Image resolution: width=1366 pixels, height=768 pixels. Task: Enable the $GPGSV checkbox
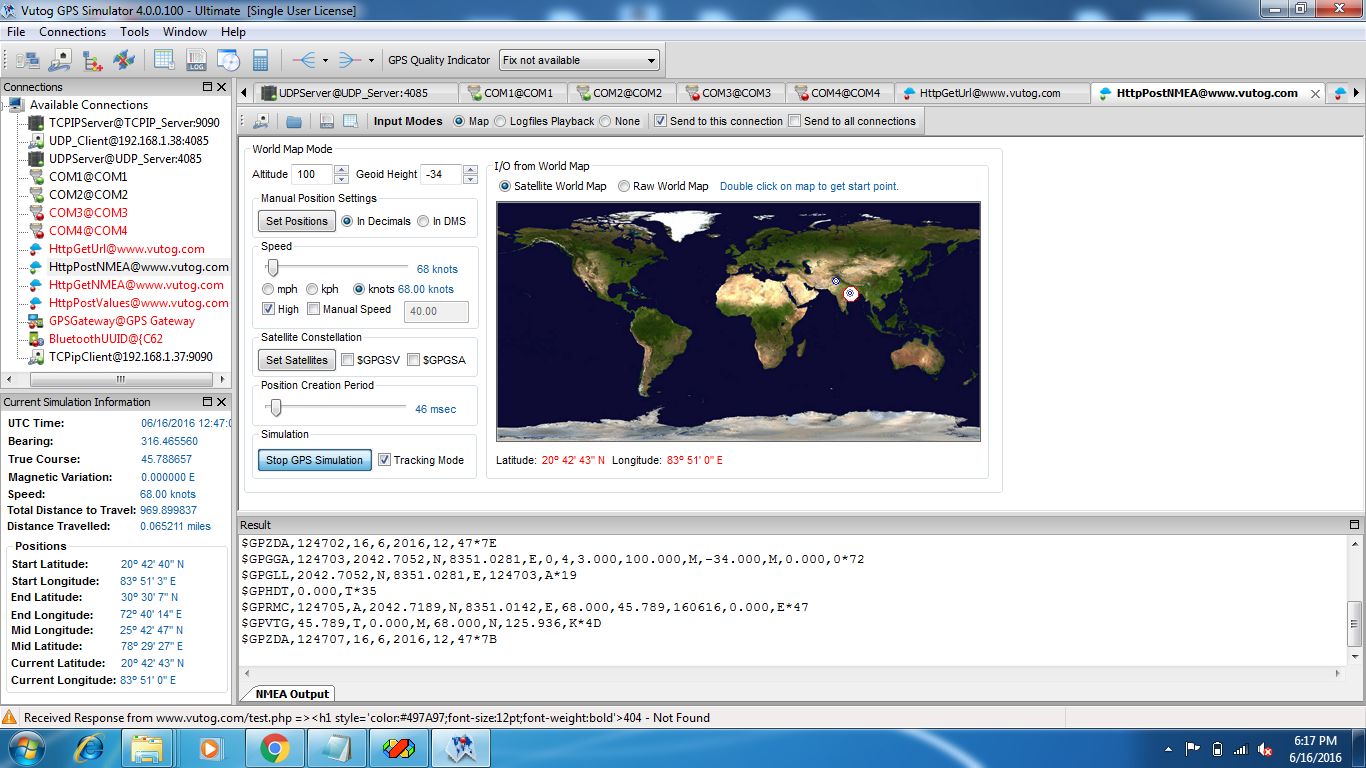pyautogui.click(x=348, y=360)
